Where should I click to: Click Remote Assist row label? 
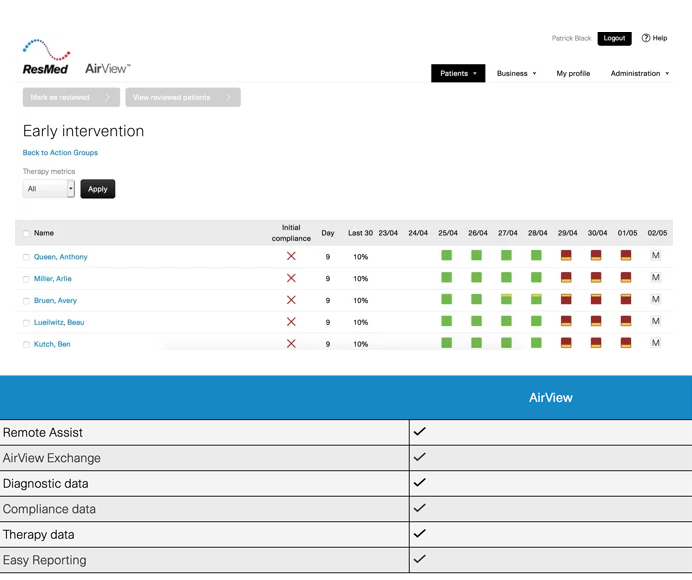click(x=42, y=433)
